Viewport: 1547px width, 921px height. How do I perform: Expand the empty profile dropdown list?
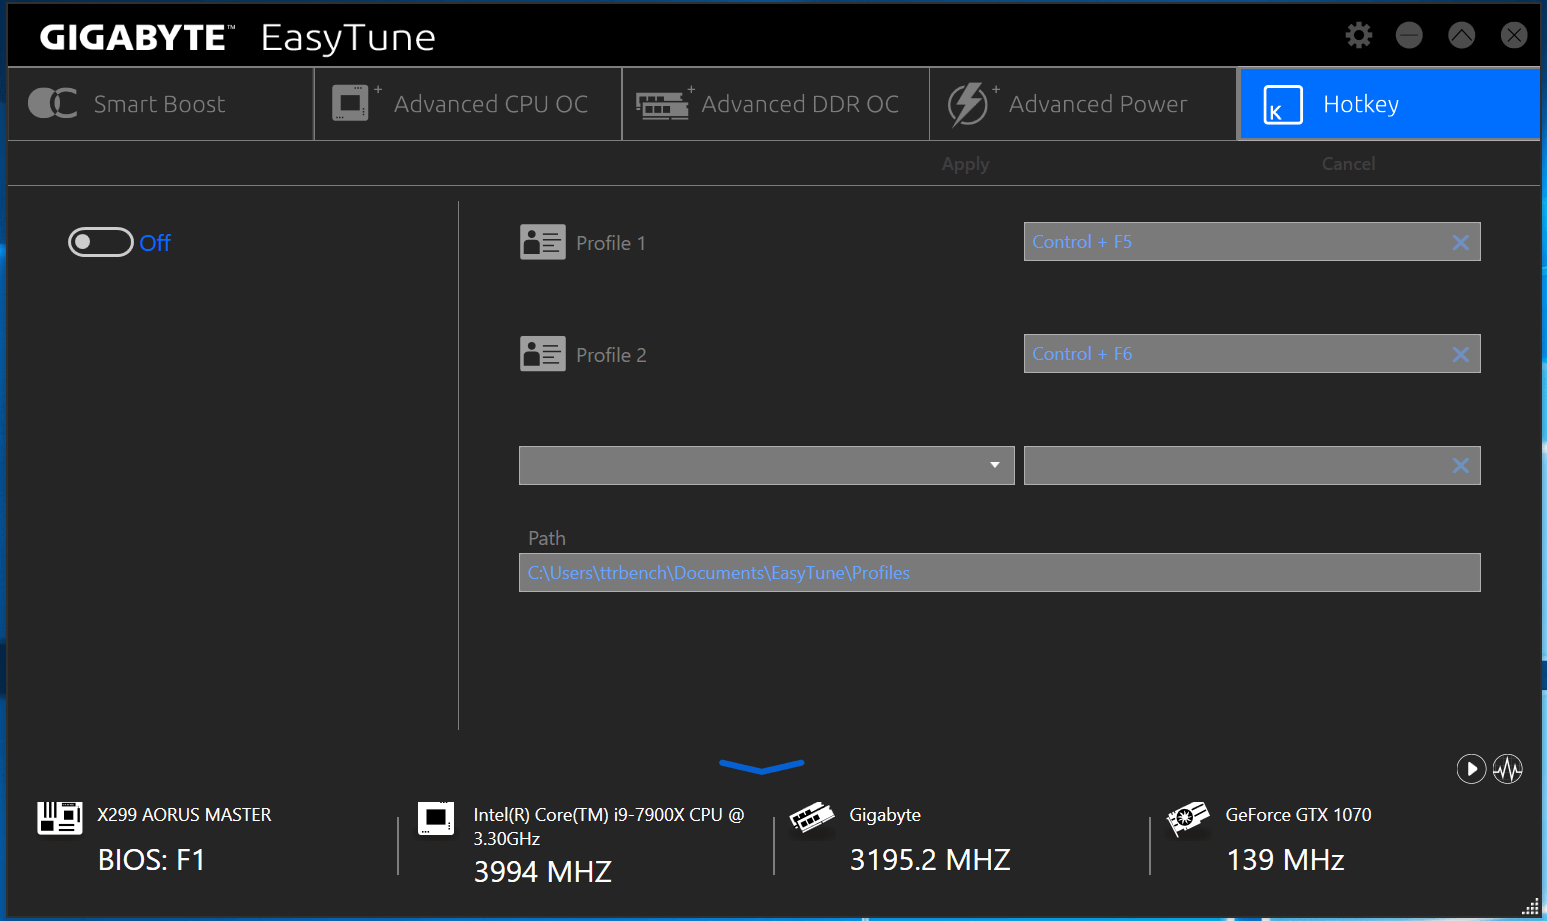coord(993,465)
